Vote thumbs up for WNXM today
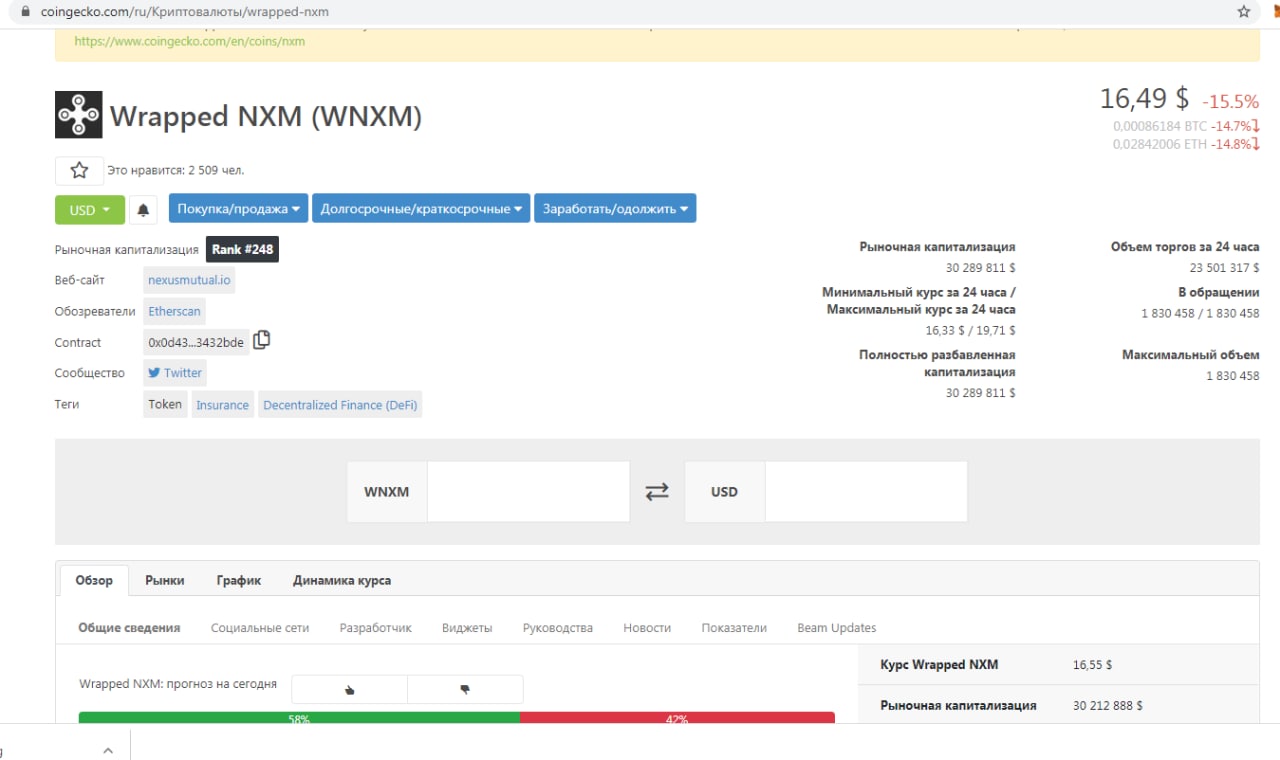The width and height of the screenshot is (1280, 760). coord(349,689)
